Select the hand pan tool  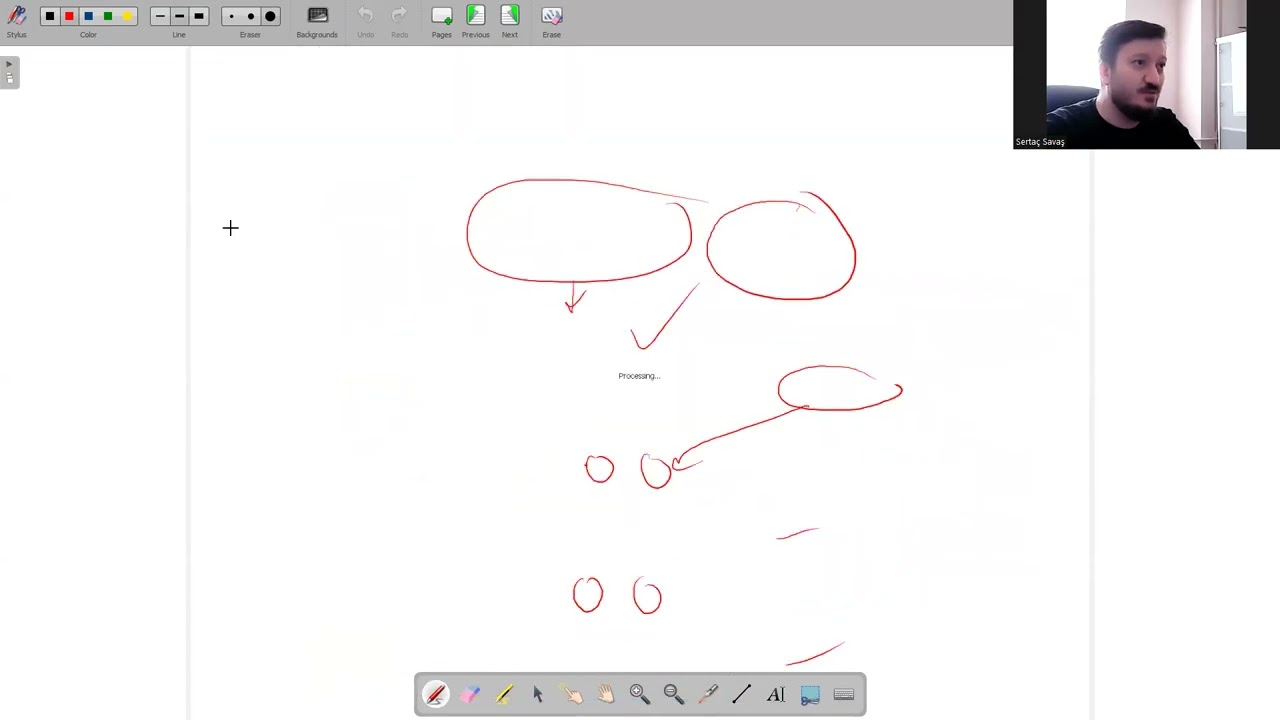606,695
